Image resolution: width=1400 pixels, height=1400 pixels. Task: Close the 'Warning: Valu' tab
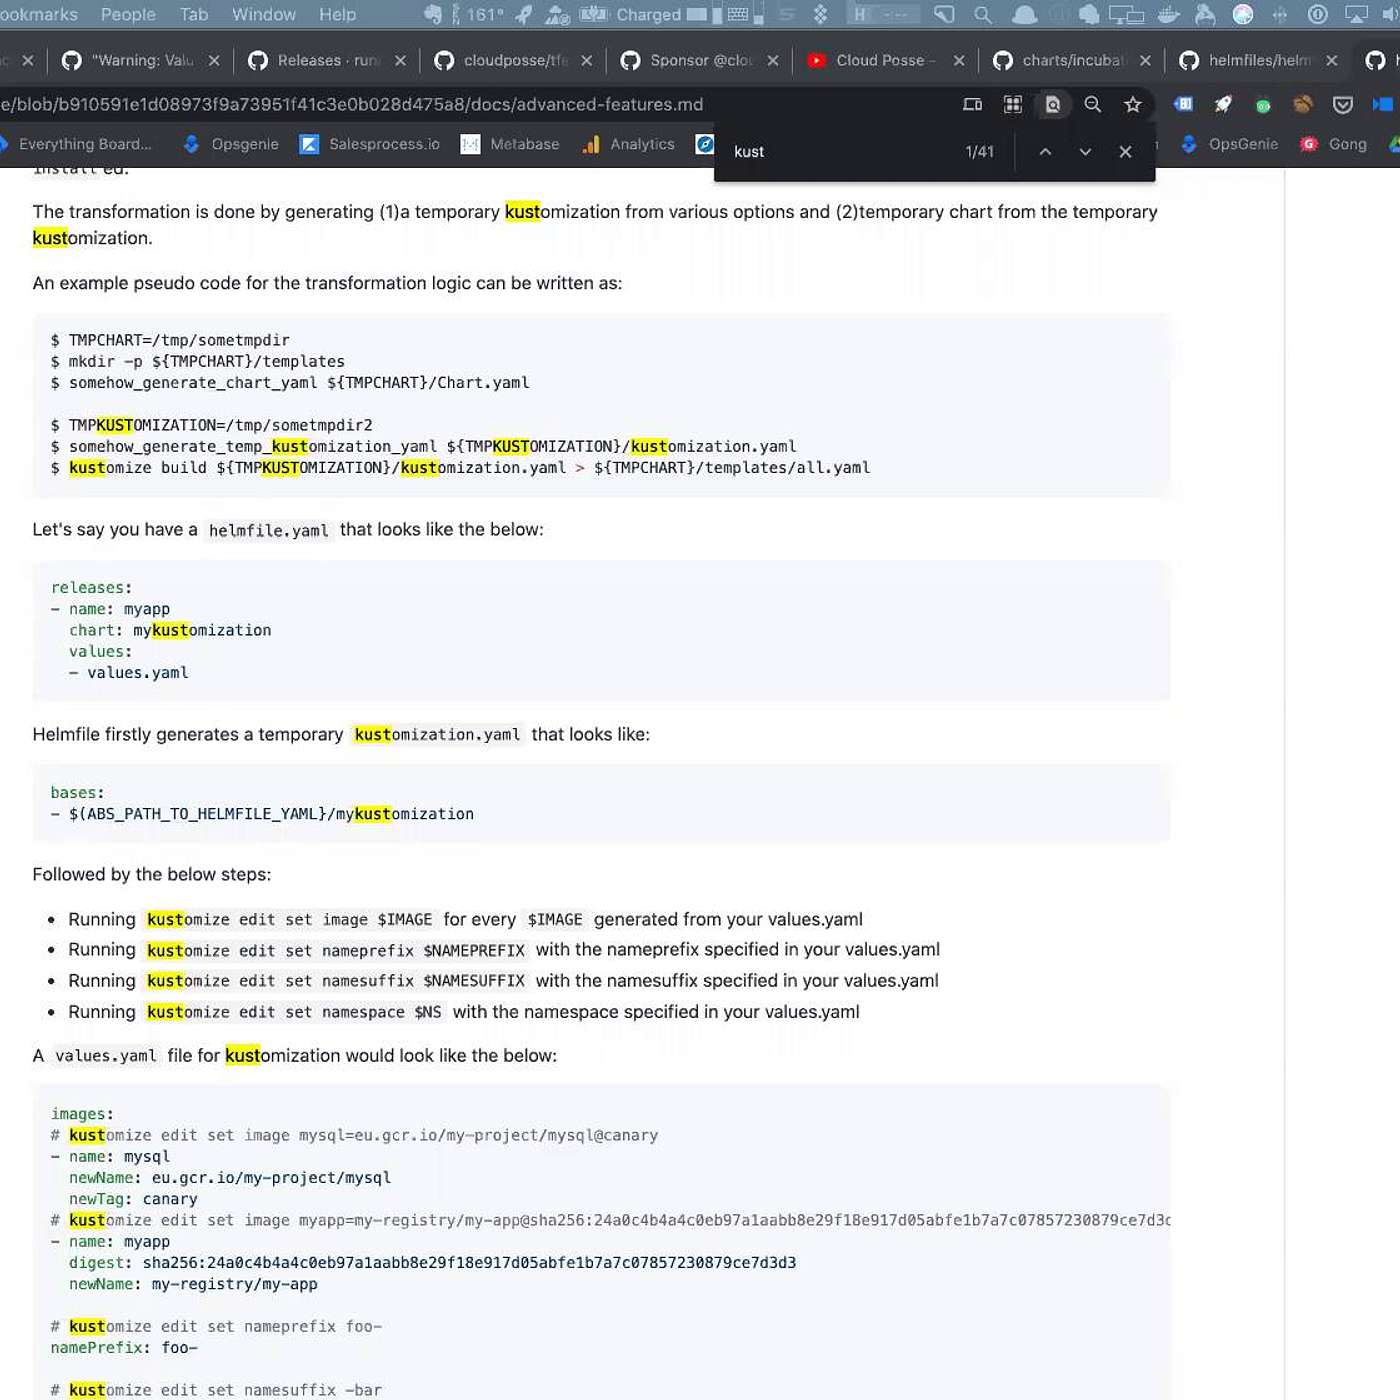click(x=214, y=60)
